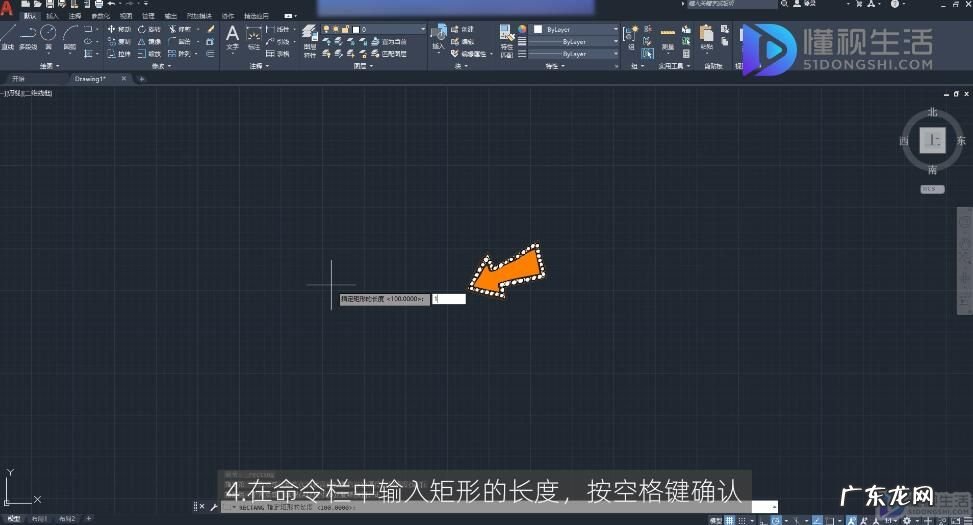
Task: Expand the Layers (图层) panel
Action: [363, 66]
